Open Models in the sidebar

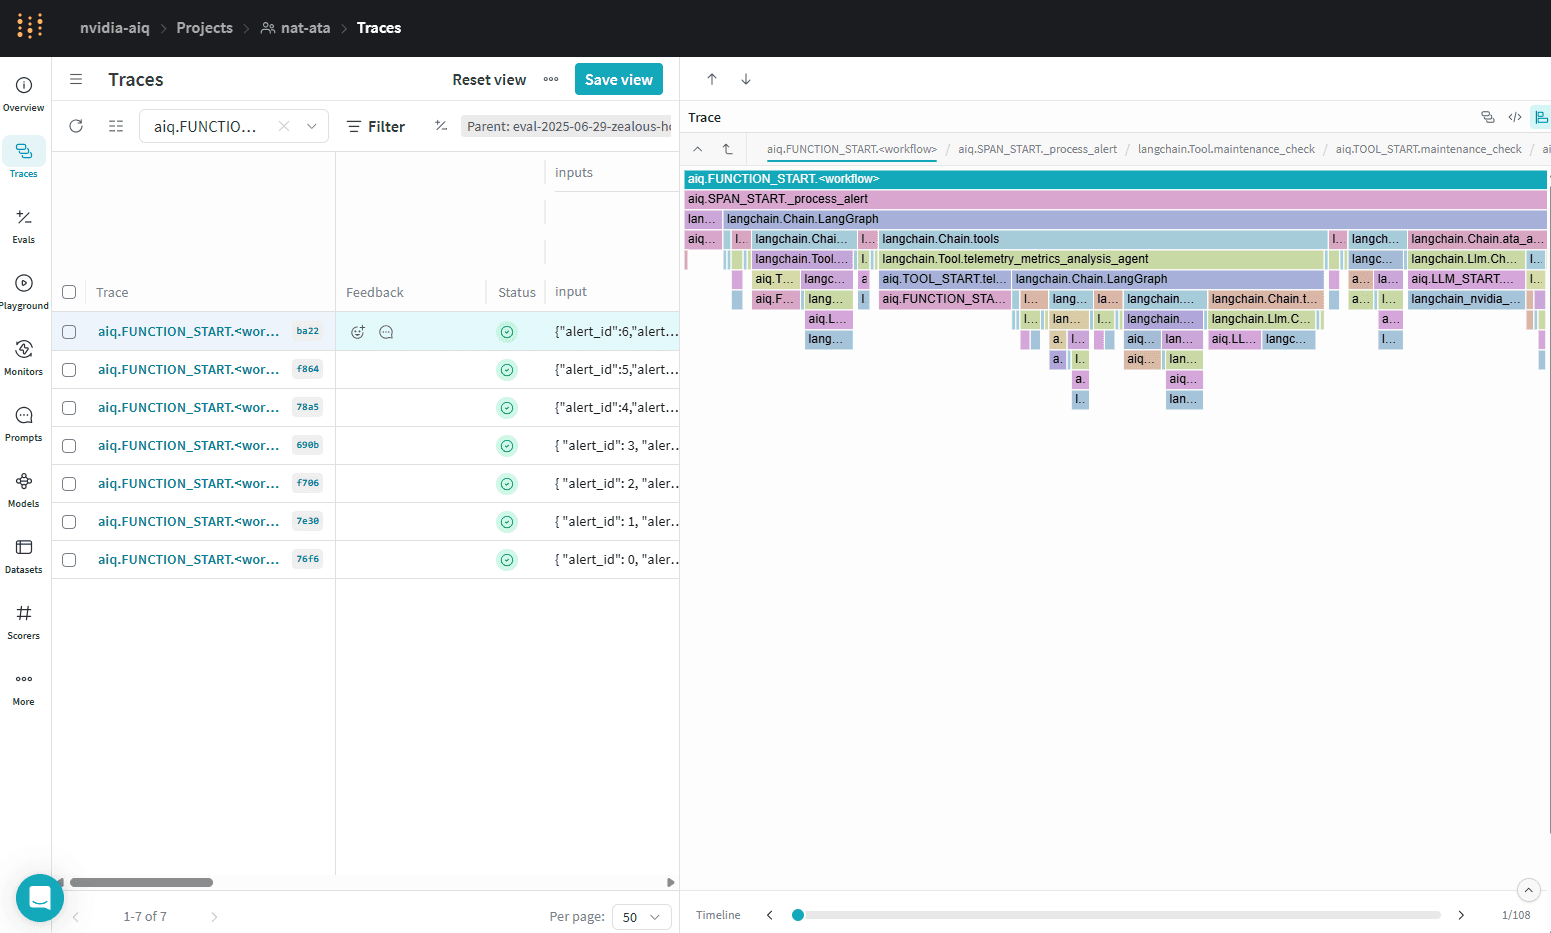click(x=24, y=489)
